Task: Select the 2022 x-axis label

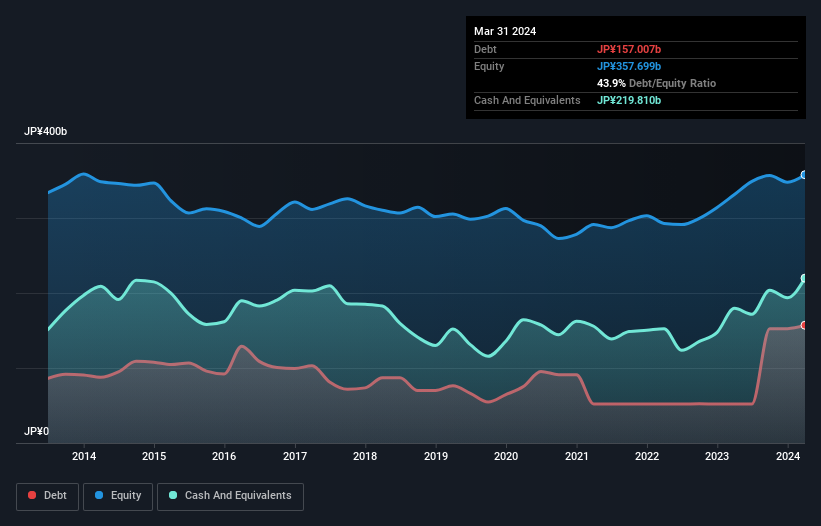Action: click(x=648, y=457)
